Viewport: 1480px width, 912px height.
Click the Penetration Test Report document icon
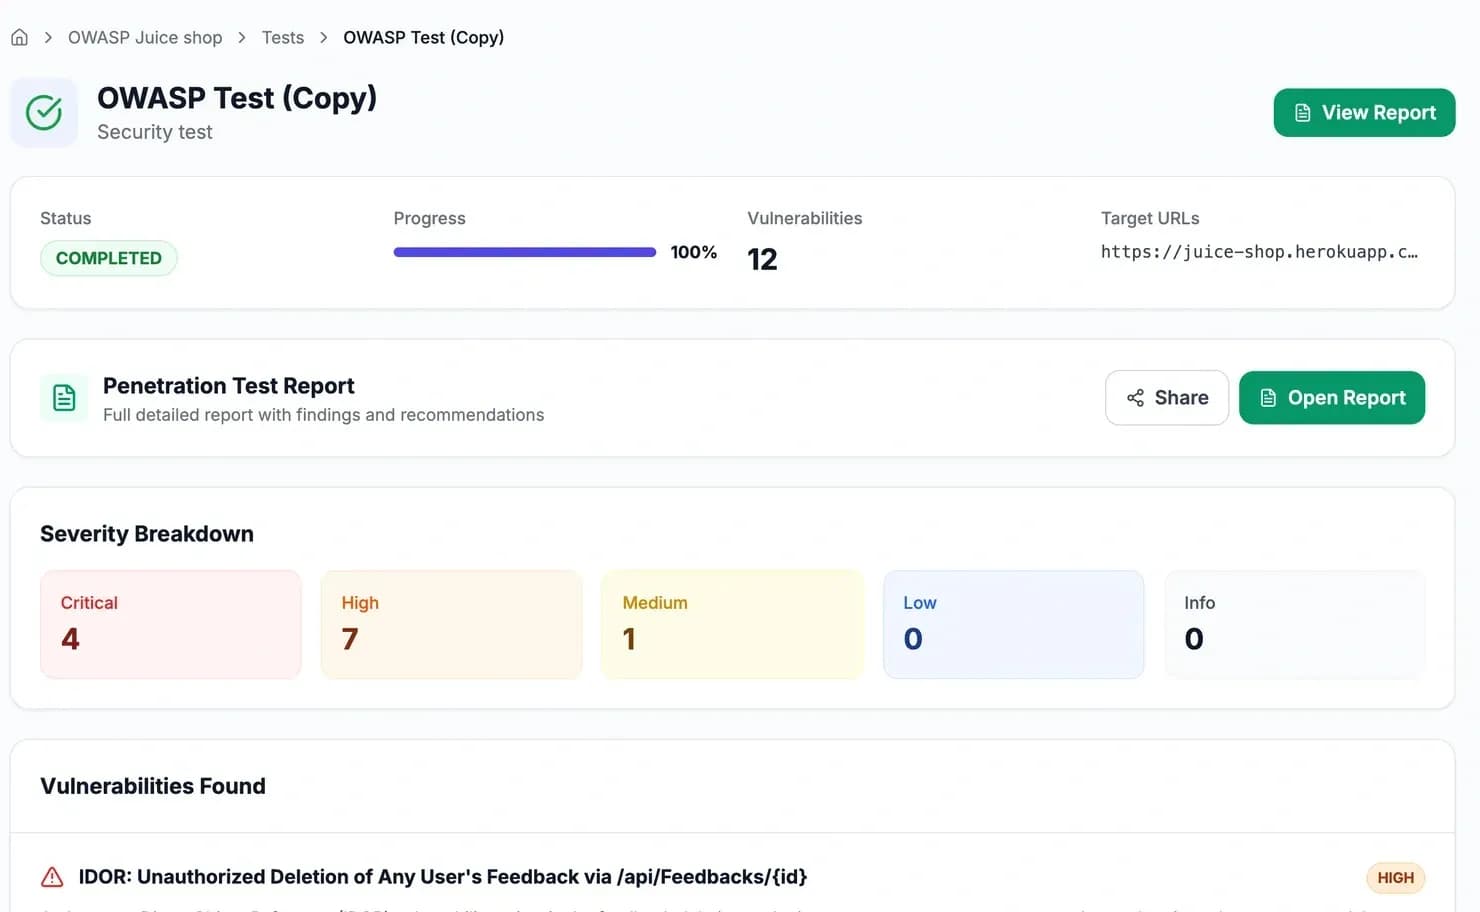[64, 398]
